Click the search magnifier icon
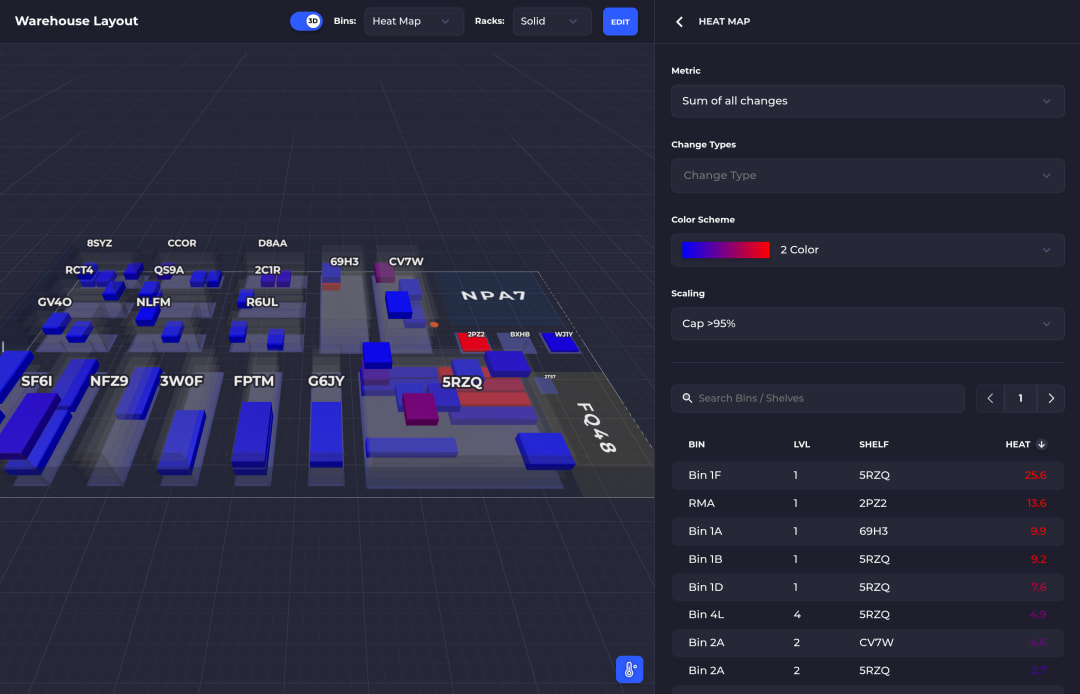The width and height of the screenshot is (1080, 694). tap(687, 398)
